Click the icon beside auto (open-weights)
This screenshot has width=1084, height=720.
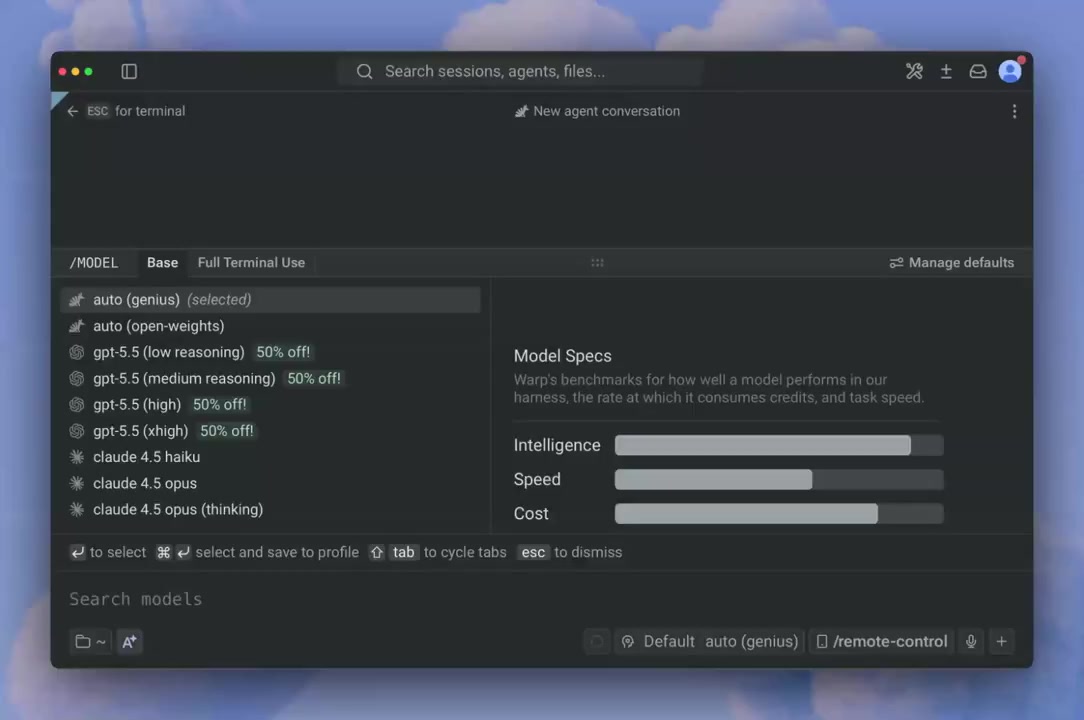pos(77,326)
